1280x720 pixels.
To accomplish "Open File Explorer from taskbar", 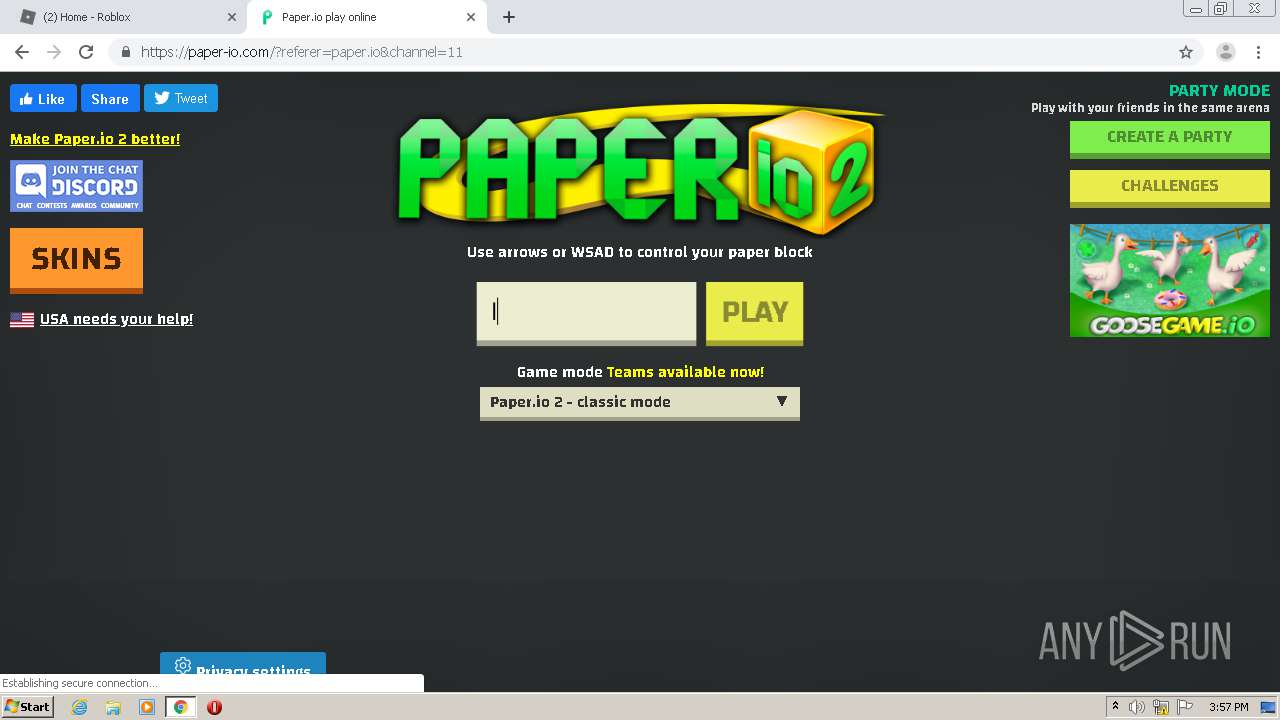I will coord(113,707).
